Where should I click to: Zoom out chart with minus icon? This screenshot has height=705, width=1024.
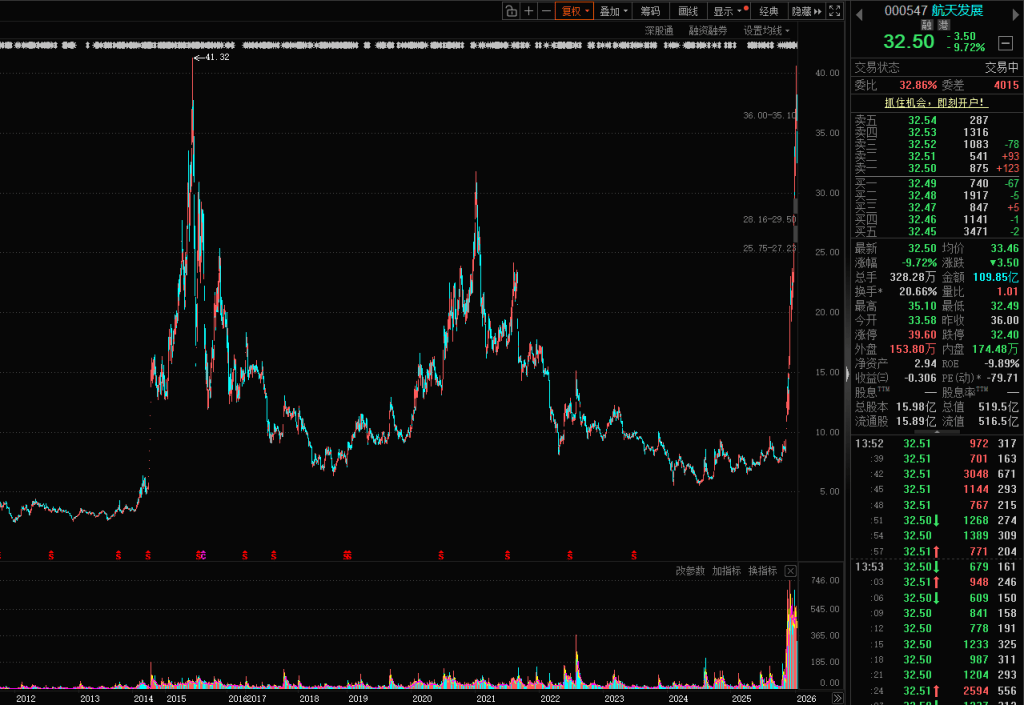coord(546,11)
